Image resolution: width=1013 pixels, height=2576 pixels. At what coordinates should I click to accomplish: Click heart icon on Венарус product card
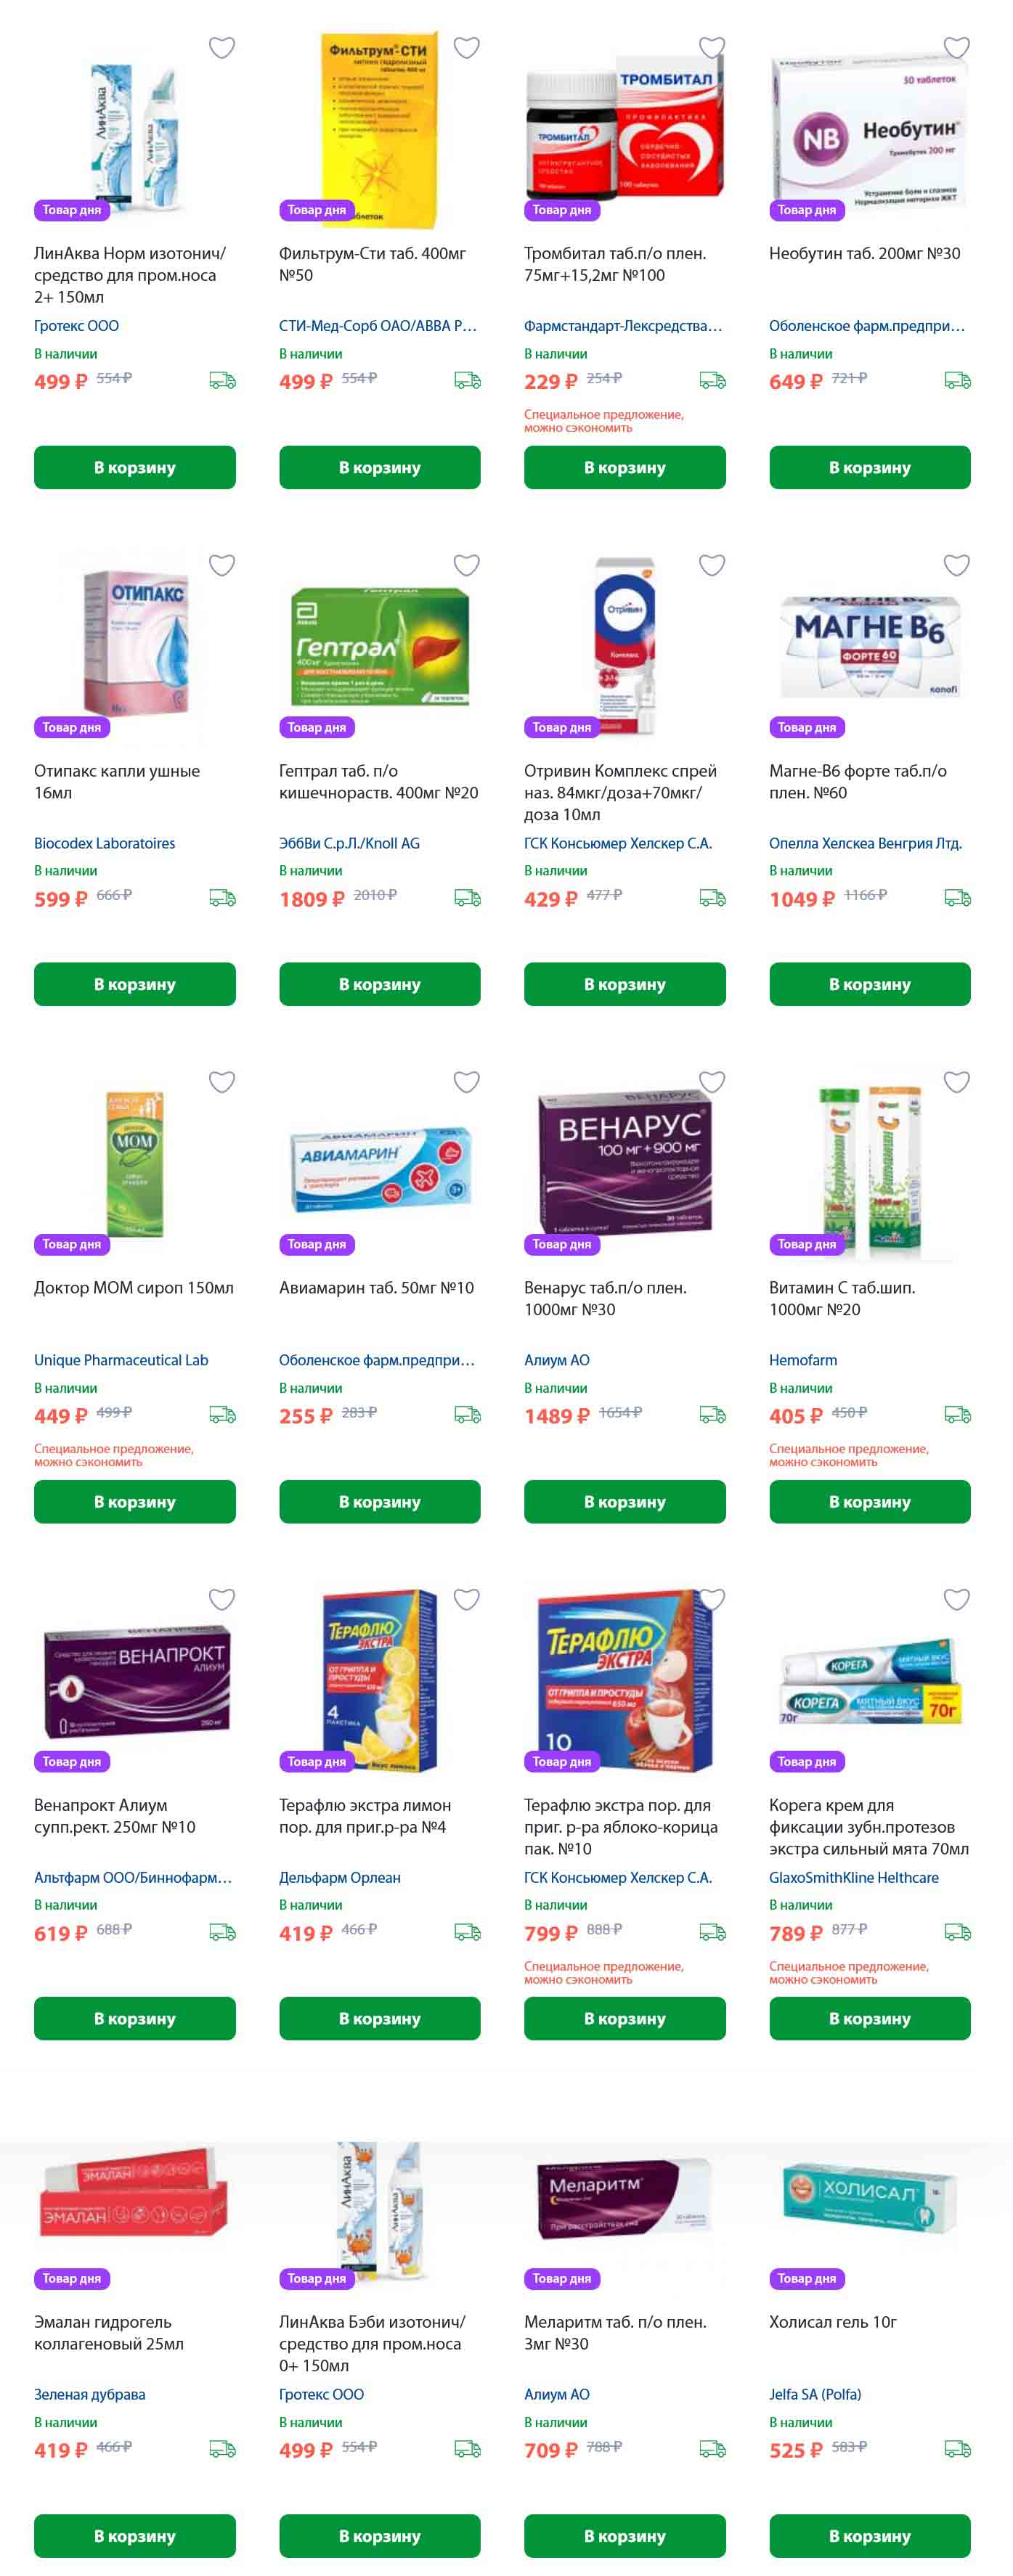[x=712, y=1082]
